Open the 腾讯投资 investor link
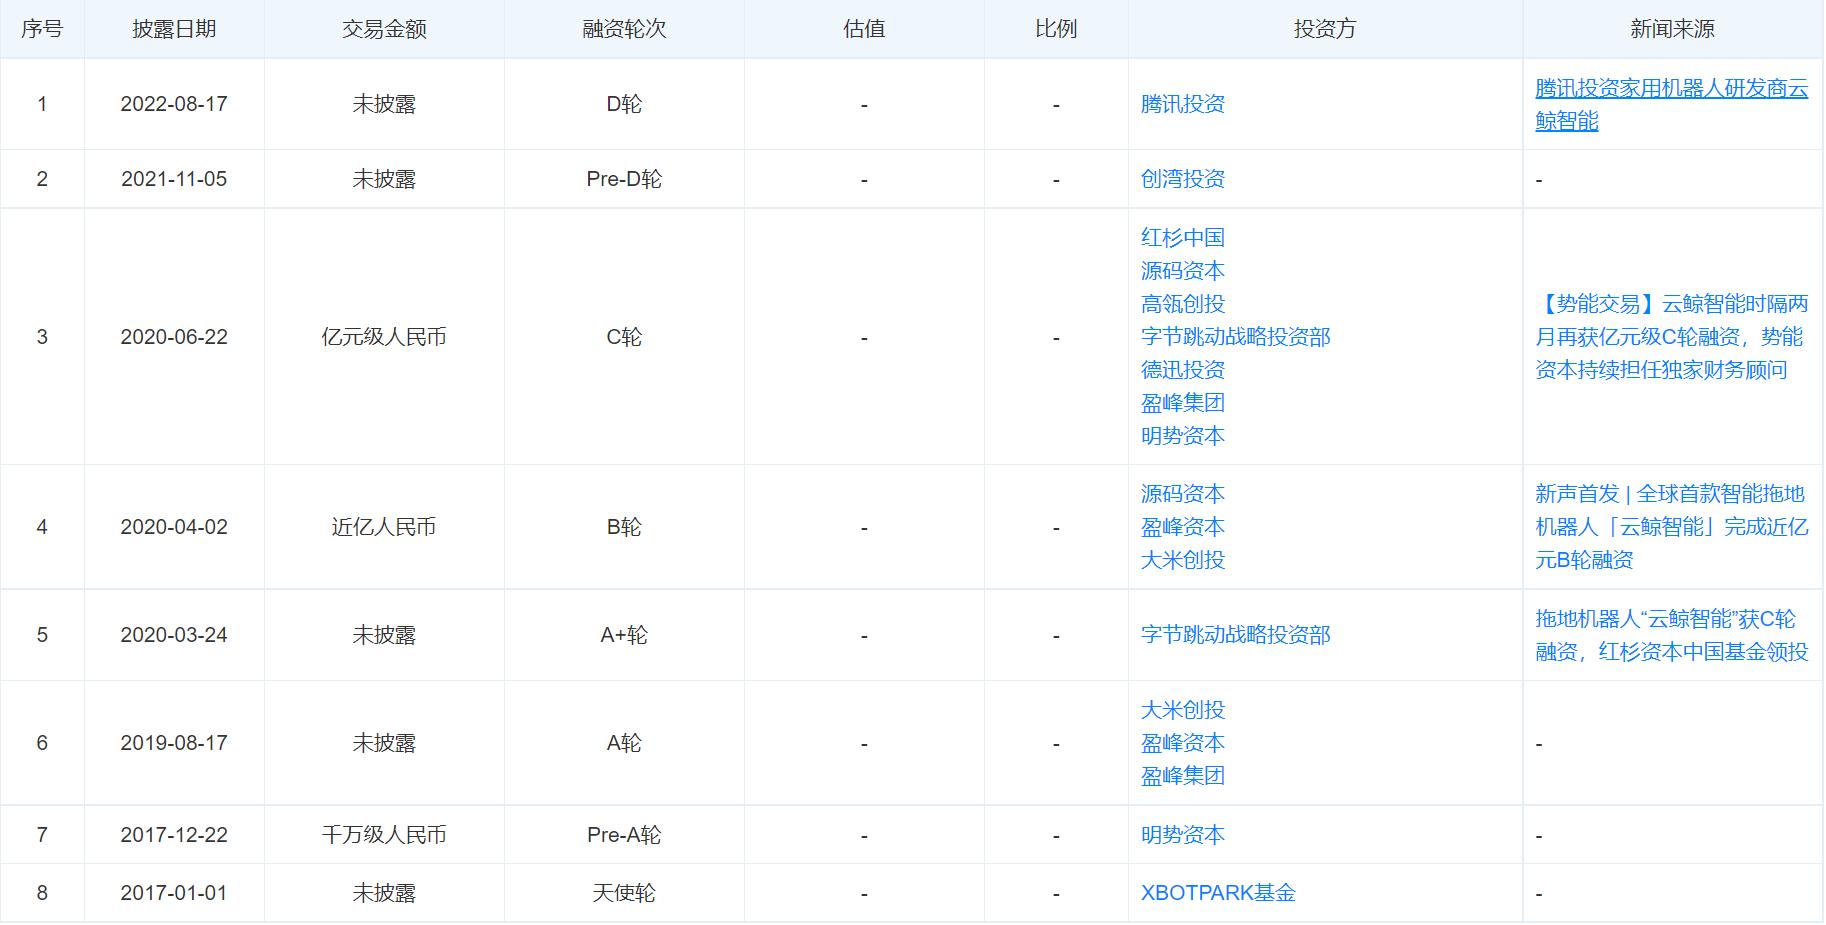Viewport: 1826px width, 925px height. (1182, 104)
